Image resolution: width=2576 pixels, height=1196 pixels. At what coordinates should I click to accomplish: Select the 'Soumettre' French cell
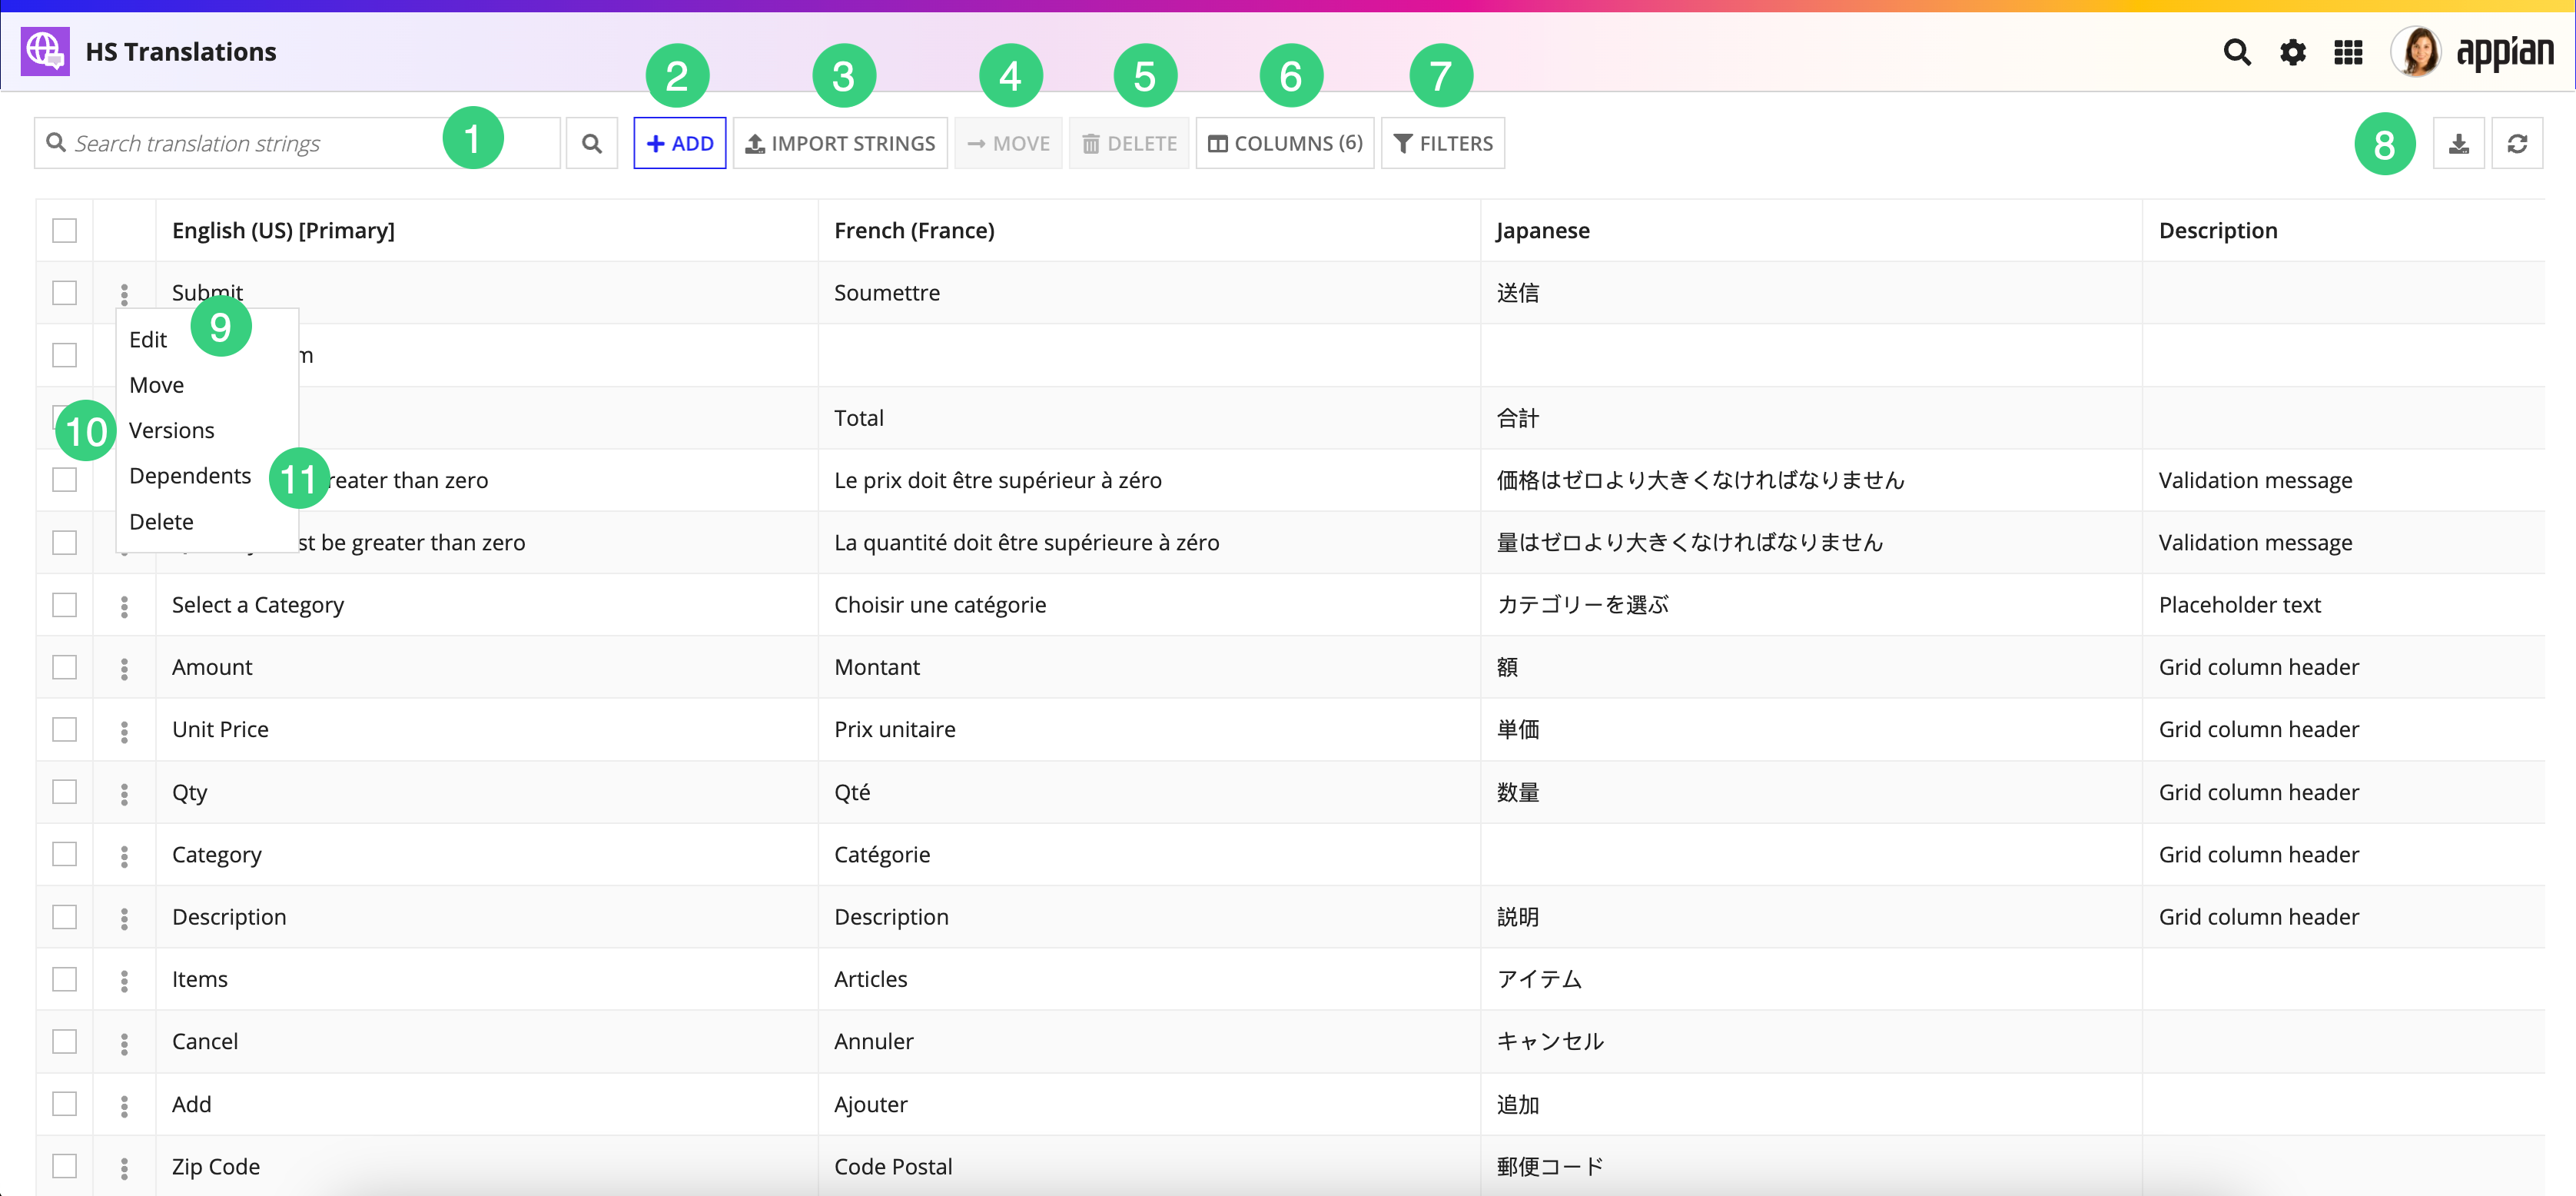click(1149, 292)
